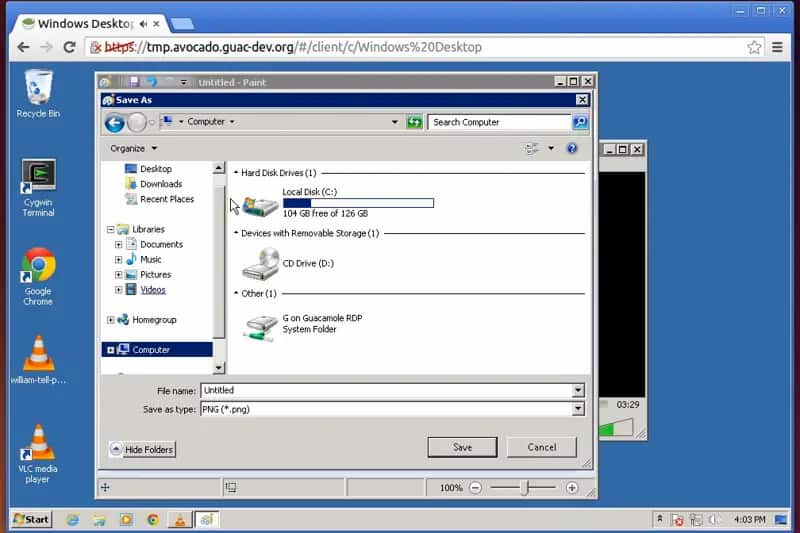The height and width of the screenshot is (533, 800).
Task: Open Google Chrome desktop shortcut
Action: [38, 276]
